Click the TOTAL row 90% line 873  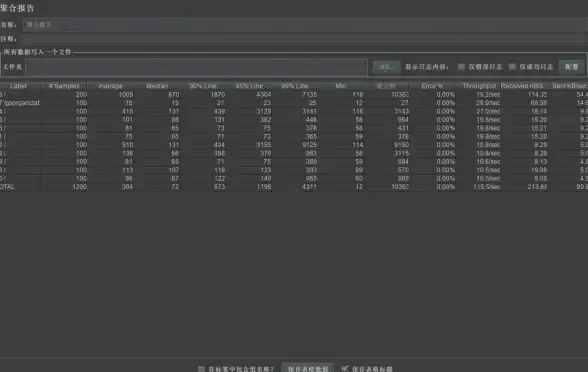pyautogui.click(x=219, y=187)
